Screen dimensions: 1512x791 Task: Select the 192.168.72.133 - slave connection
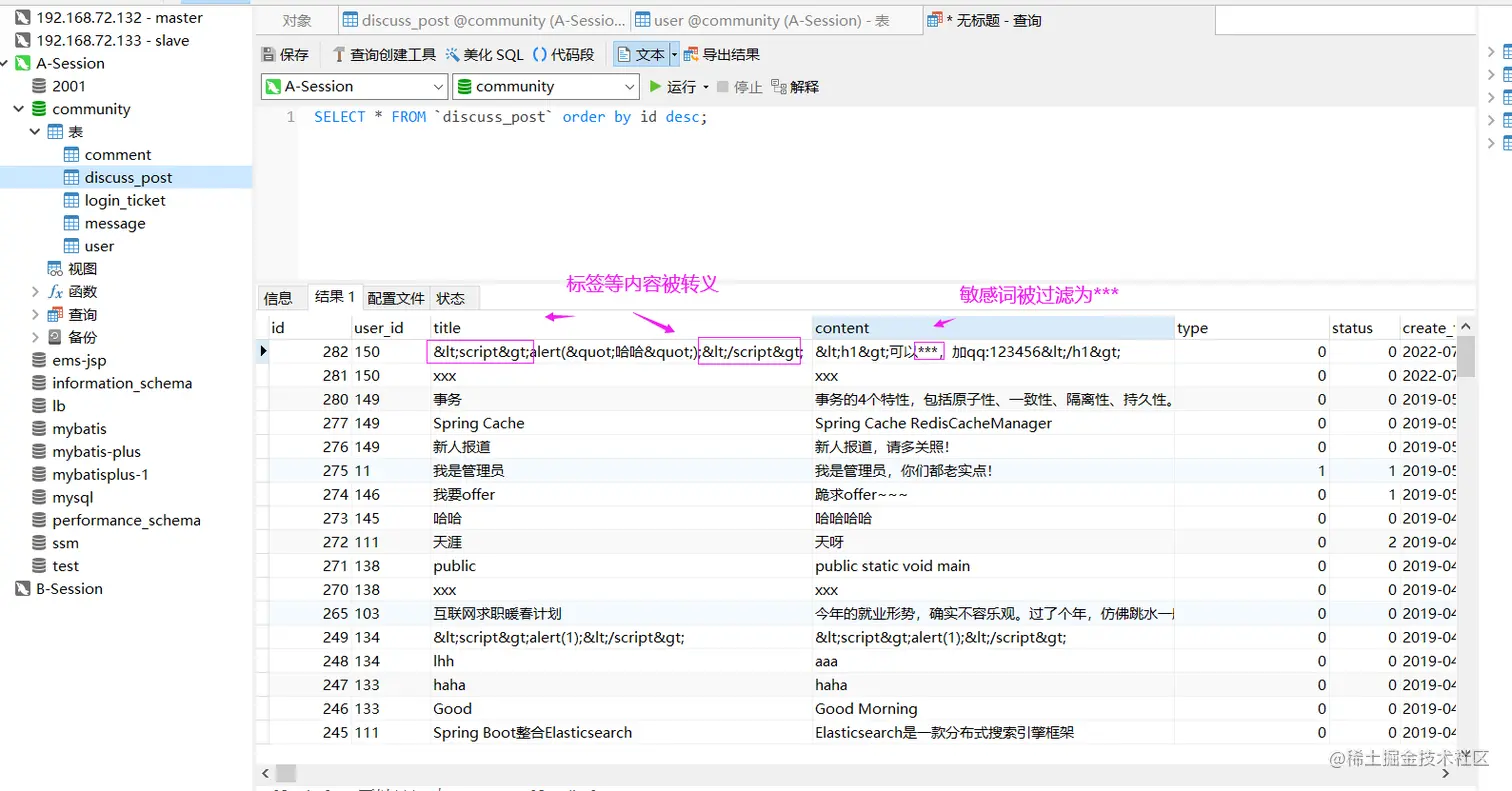[102, 41]
